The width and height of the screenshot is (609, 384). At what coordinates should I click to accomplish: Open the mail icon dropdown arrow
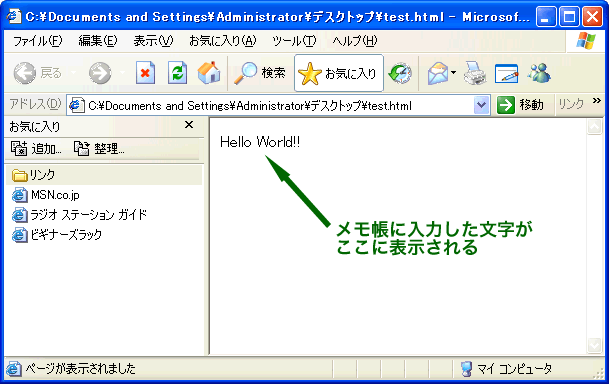[454, 73]
